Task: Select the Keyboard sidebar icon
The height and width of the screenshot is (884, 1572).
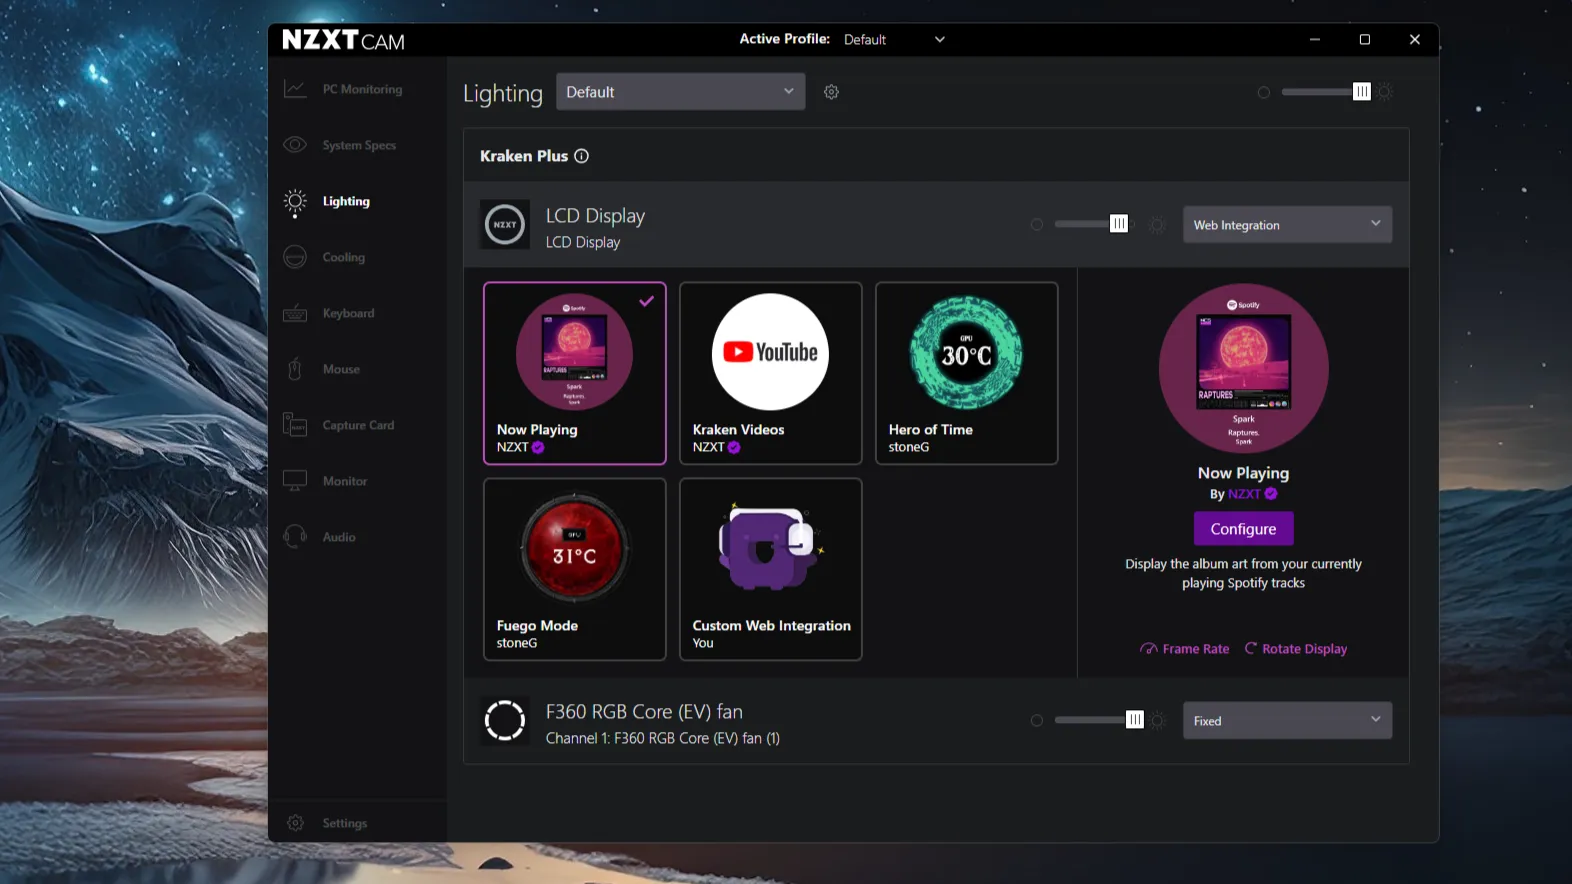Action: point(295,313)
